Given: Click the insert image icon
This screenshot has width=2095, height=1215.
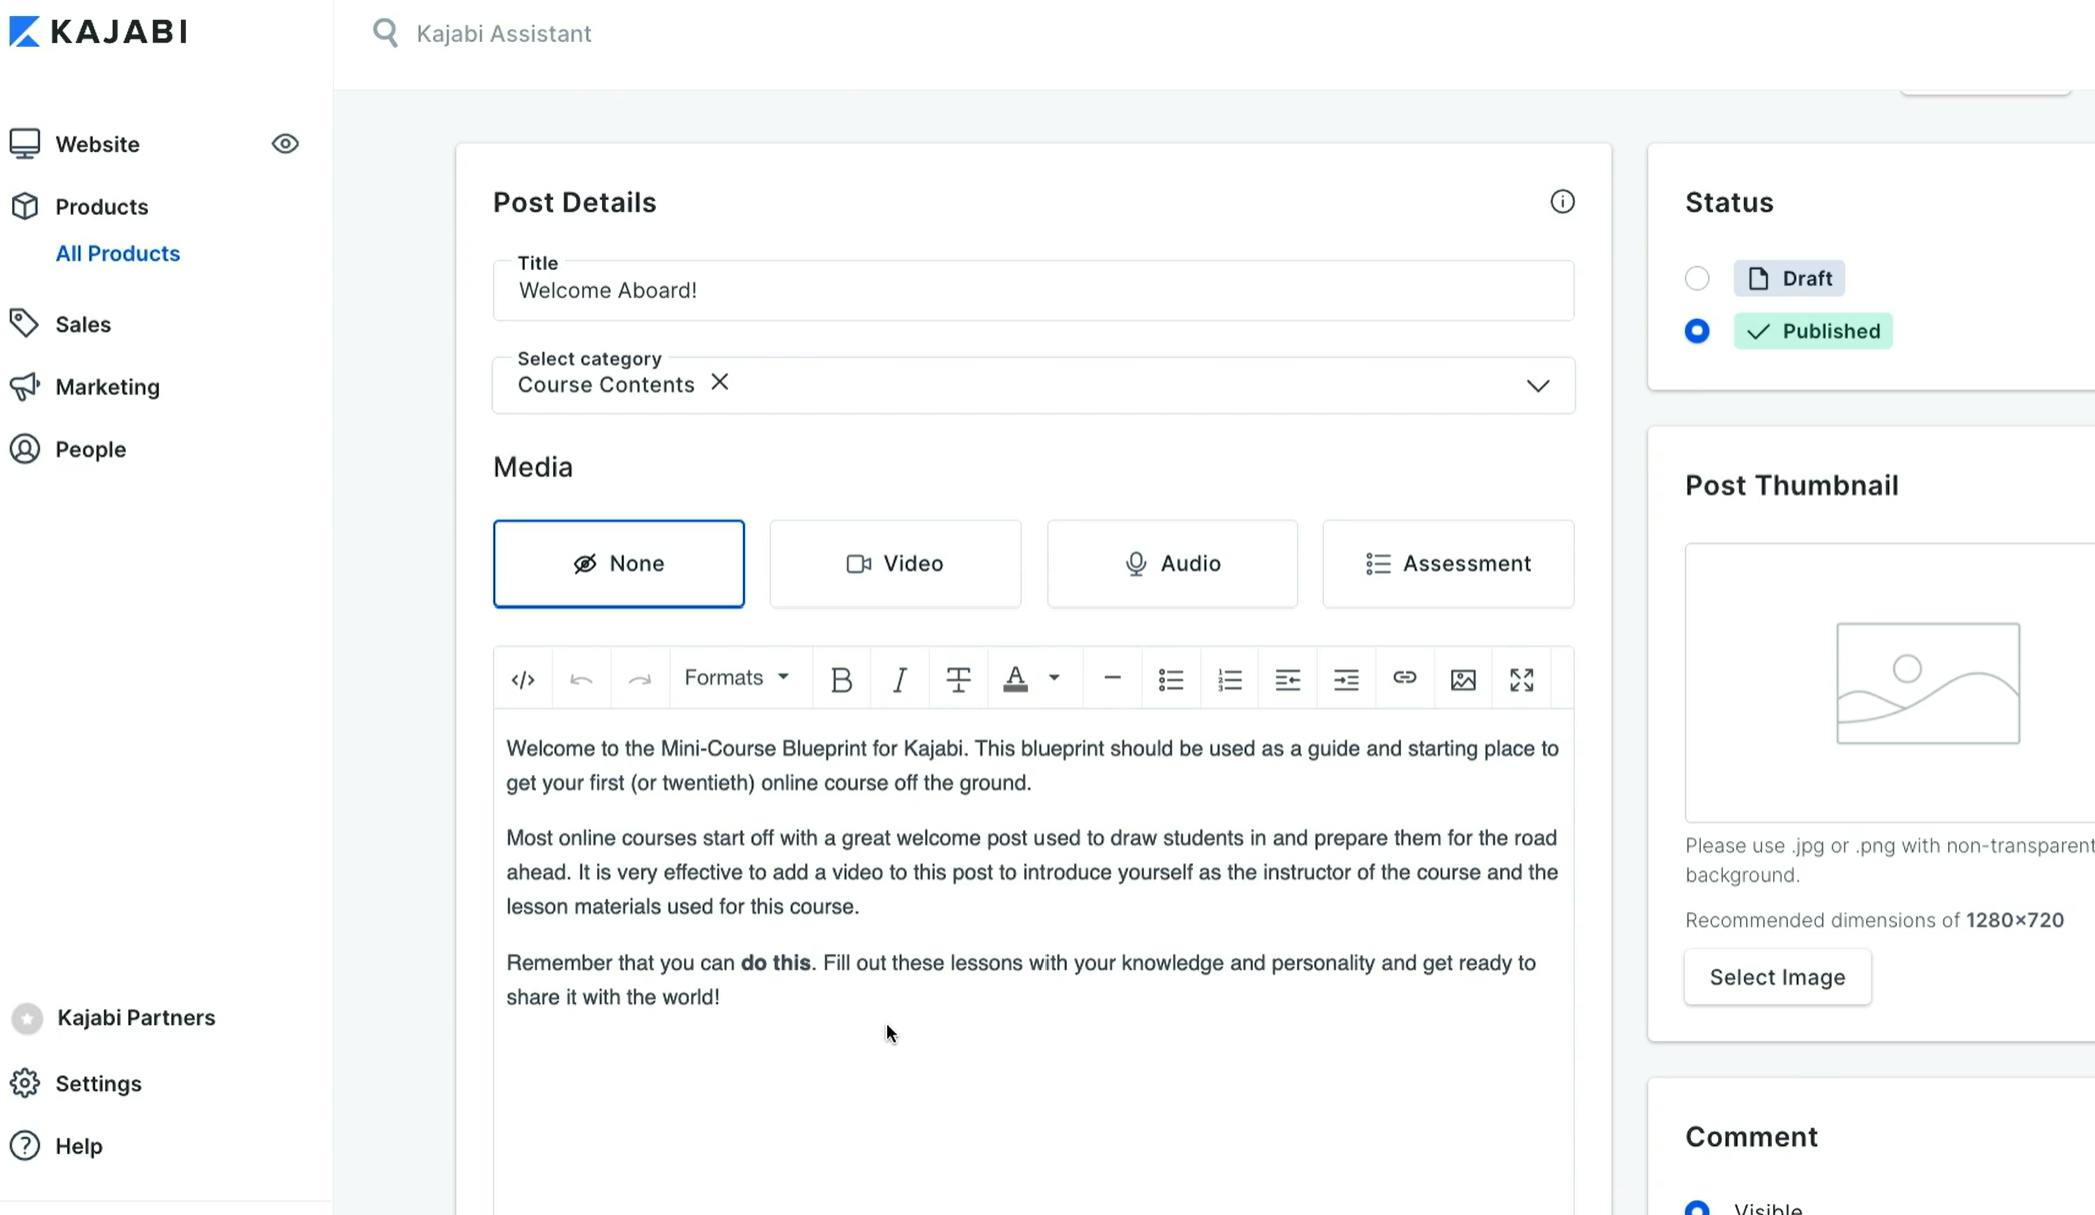Looking at the screenshot, I should point(1463,679).
